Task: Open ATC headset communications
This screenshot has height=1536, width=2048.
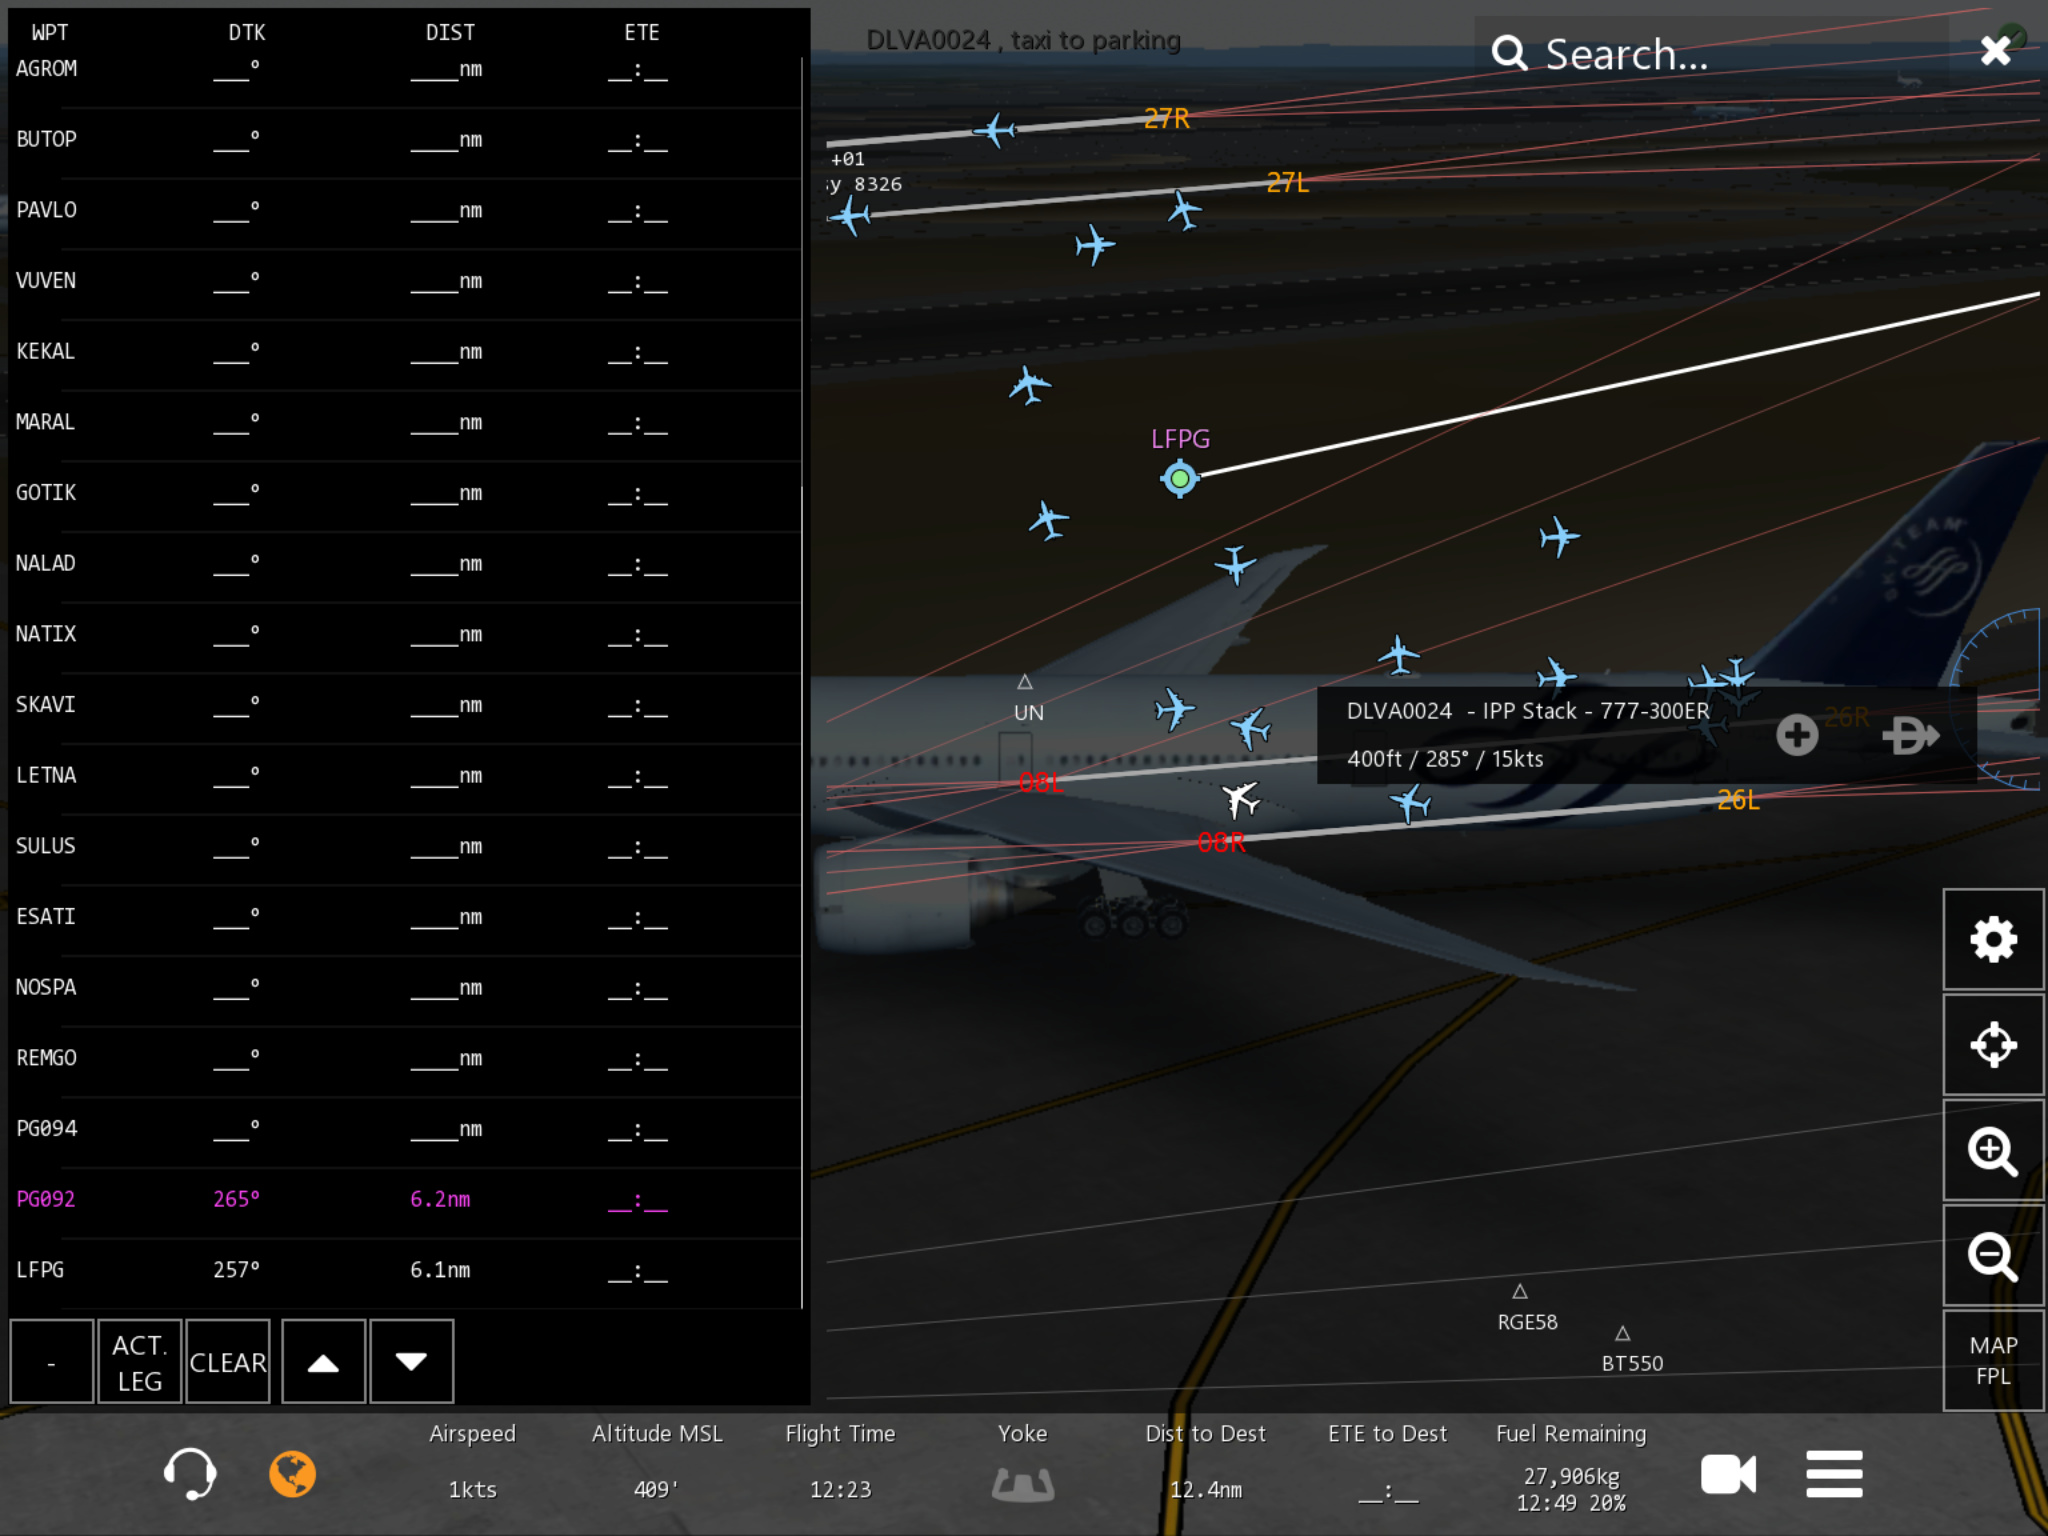Action: [x=189, y=1474]
